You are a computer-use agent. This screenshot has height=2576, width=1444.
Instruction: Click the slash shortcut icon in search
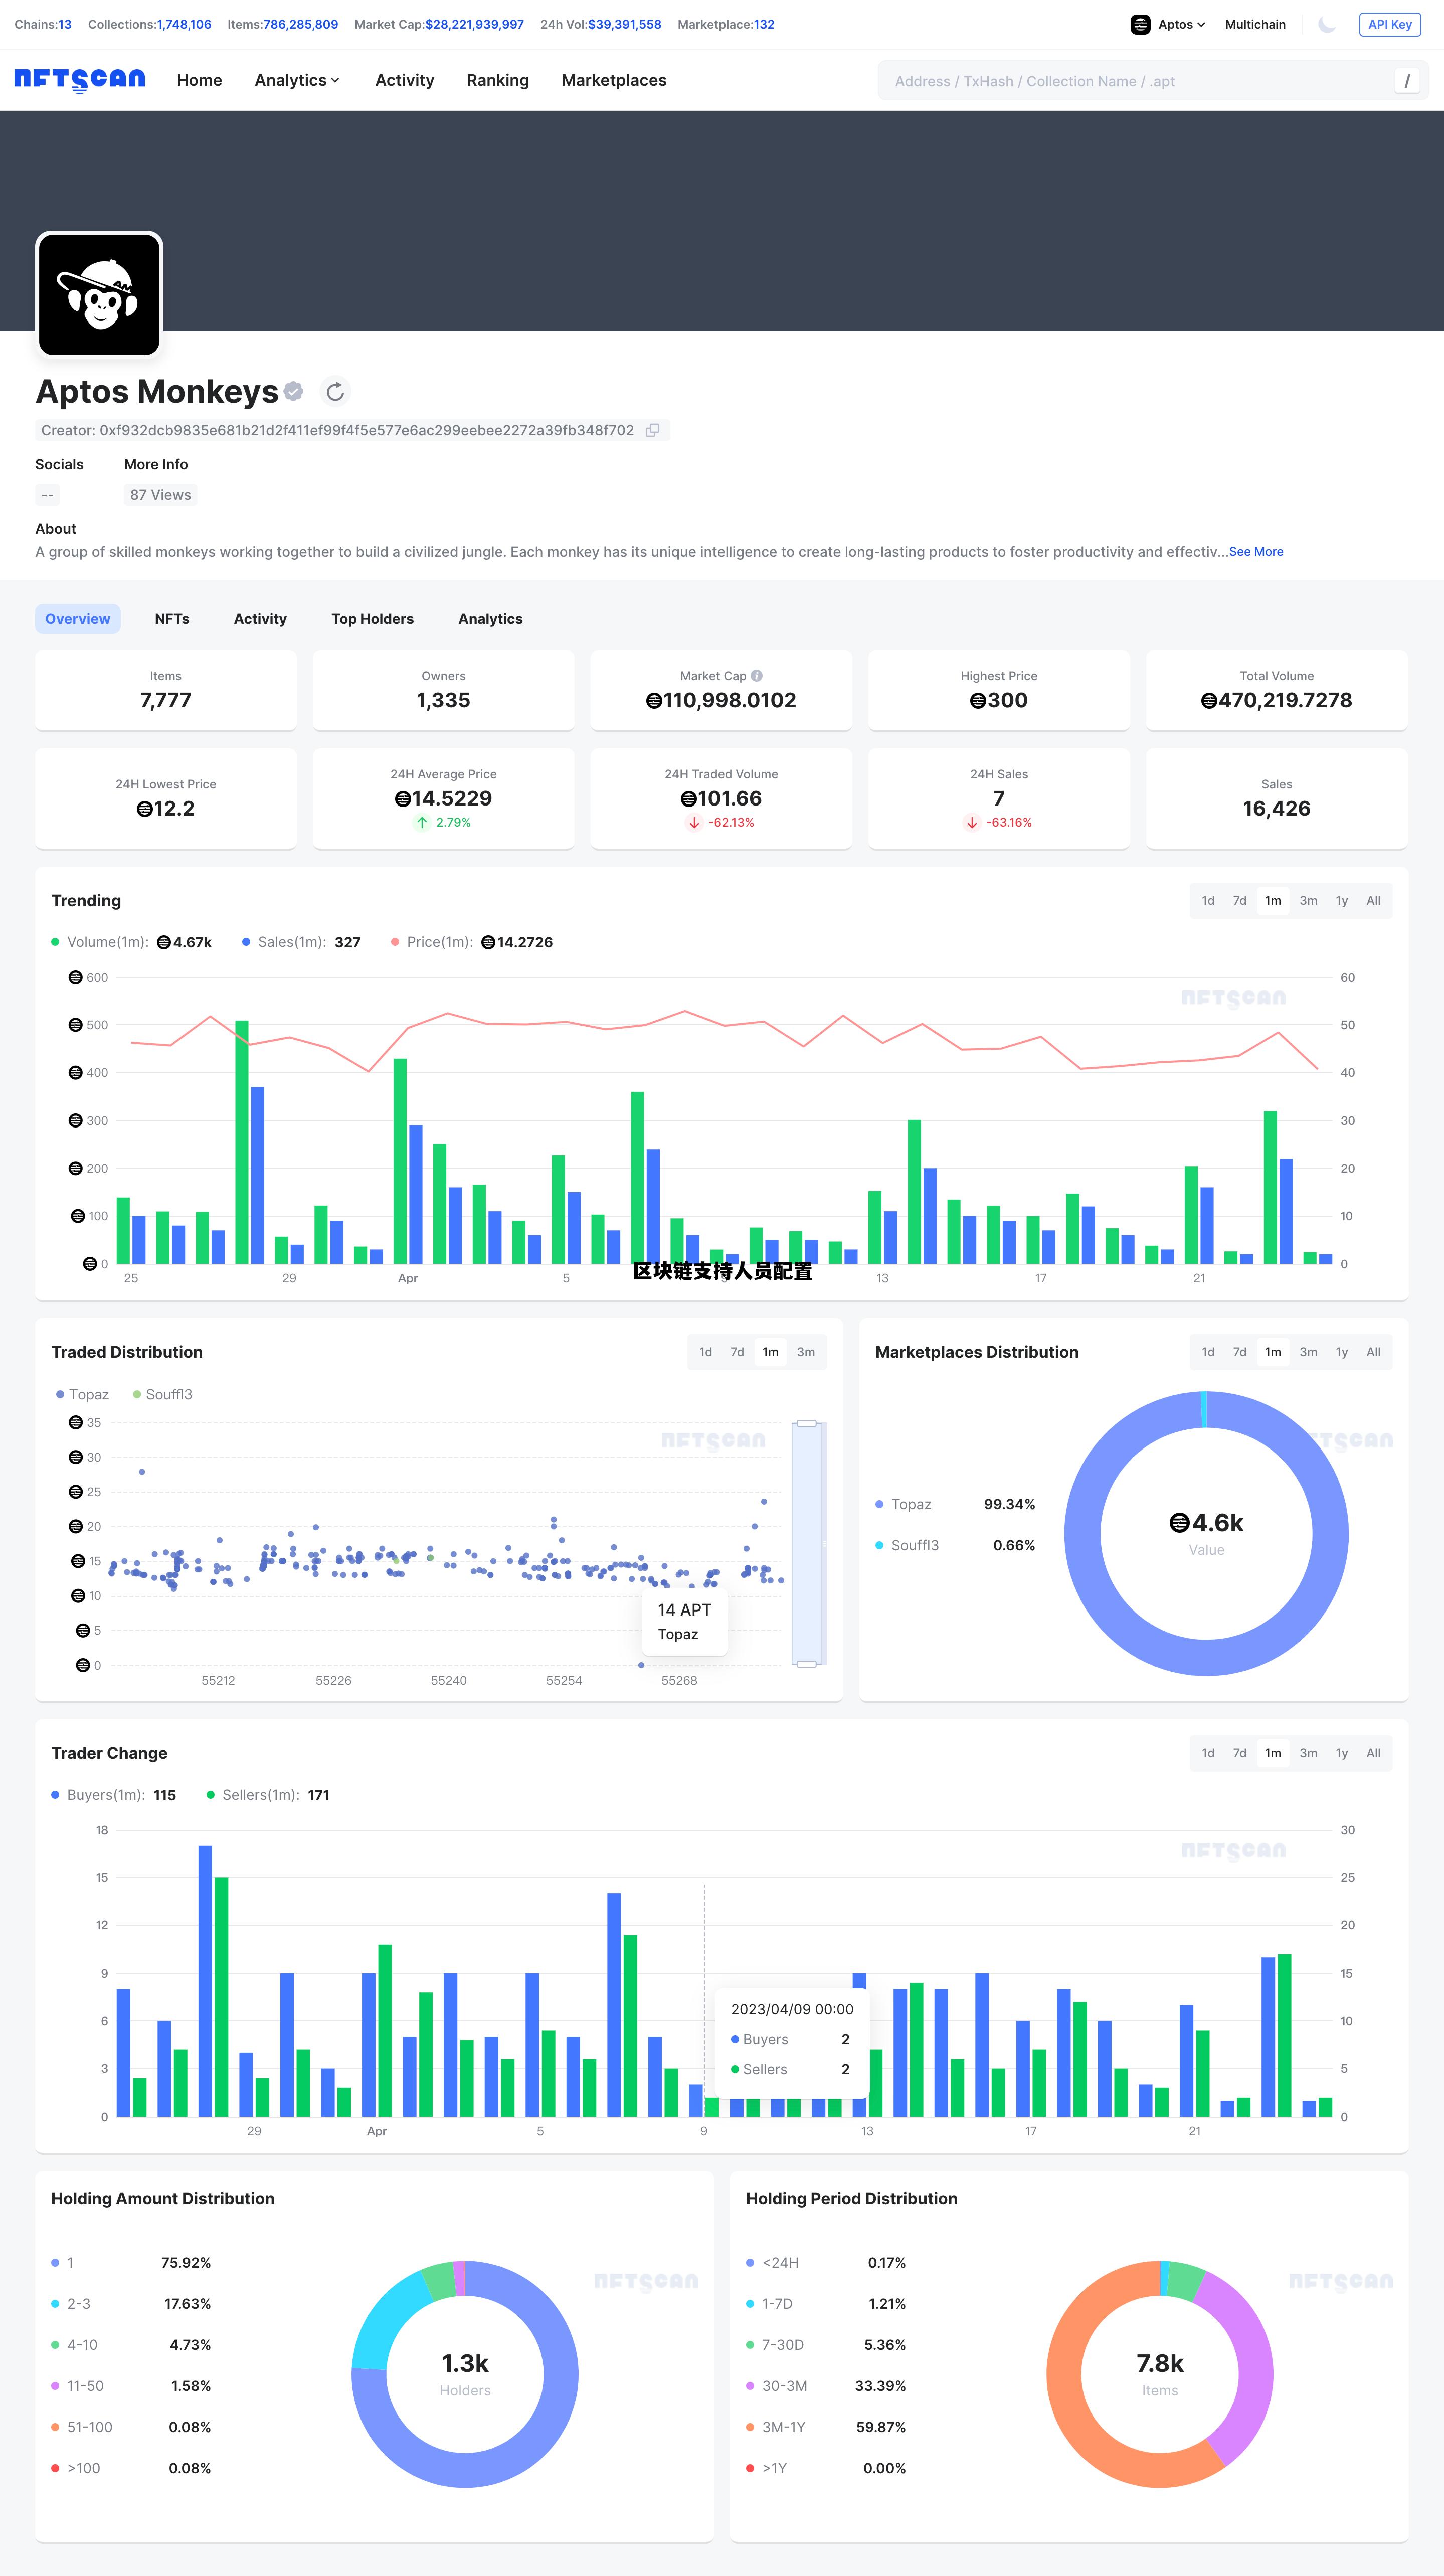pos(1406,81)
